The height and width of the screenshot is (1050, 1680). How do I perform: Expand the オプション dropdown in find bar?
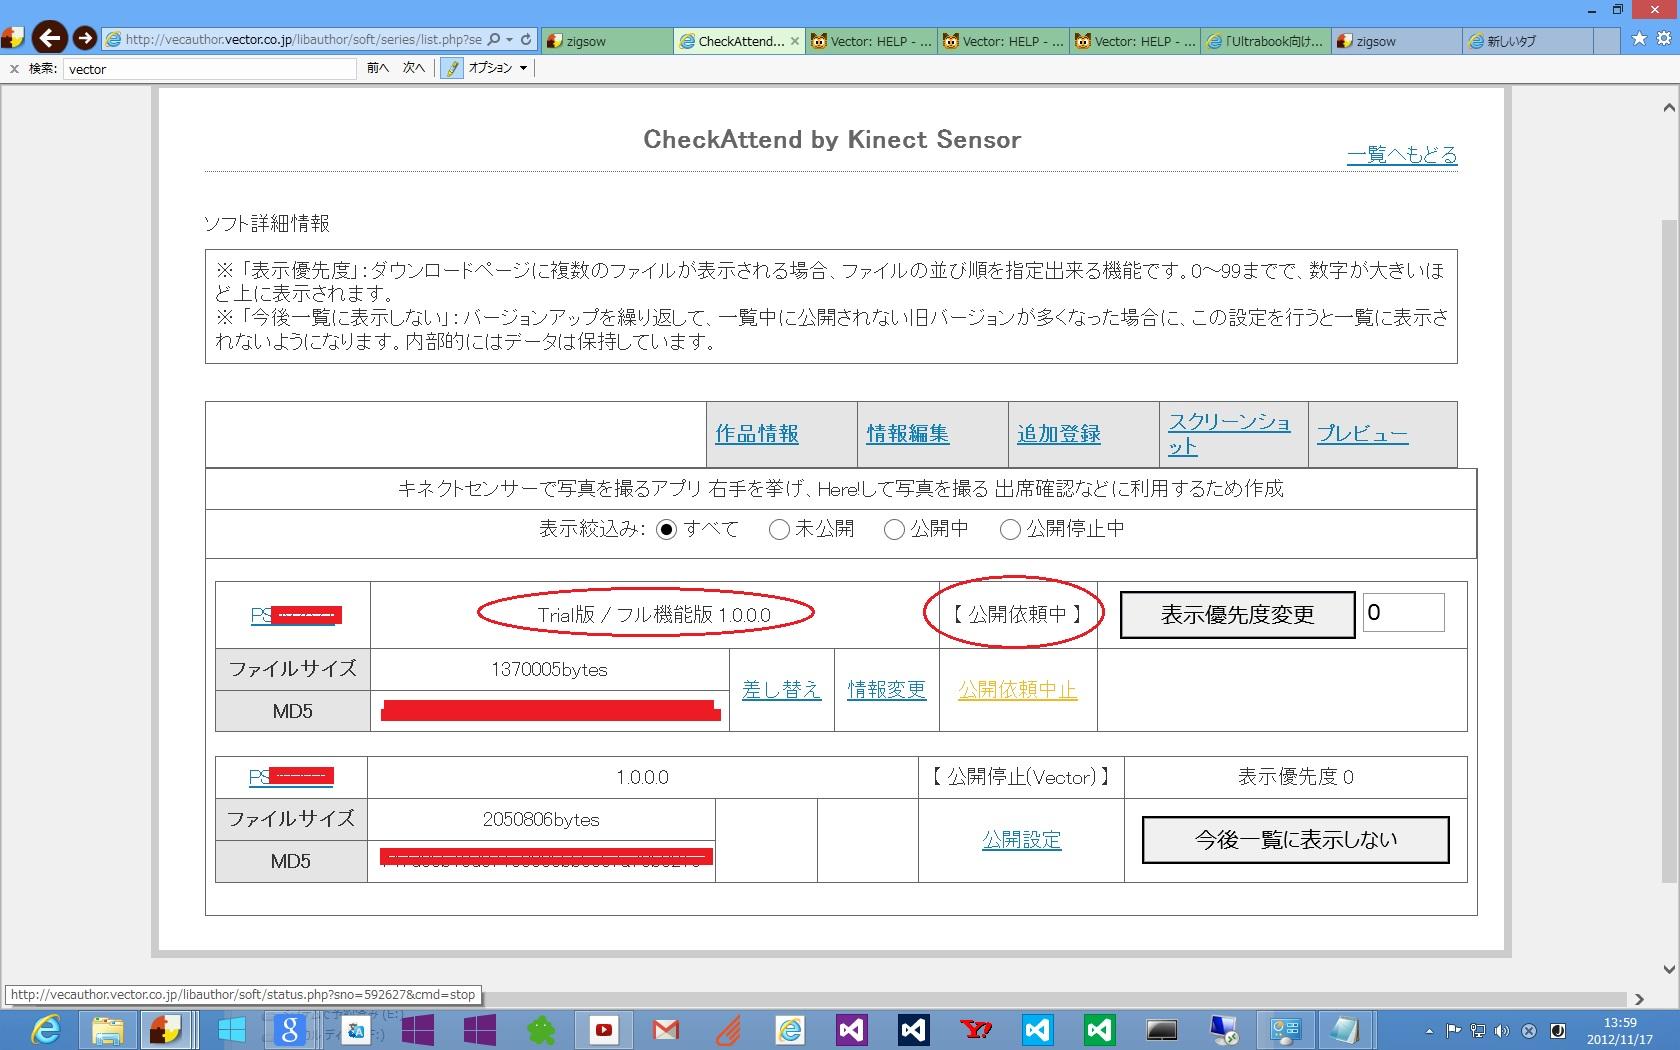(x=498, y=68)
